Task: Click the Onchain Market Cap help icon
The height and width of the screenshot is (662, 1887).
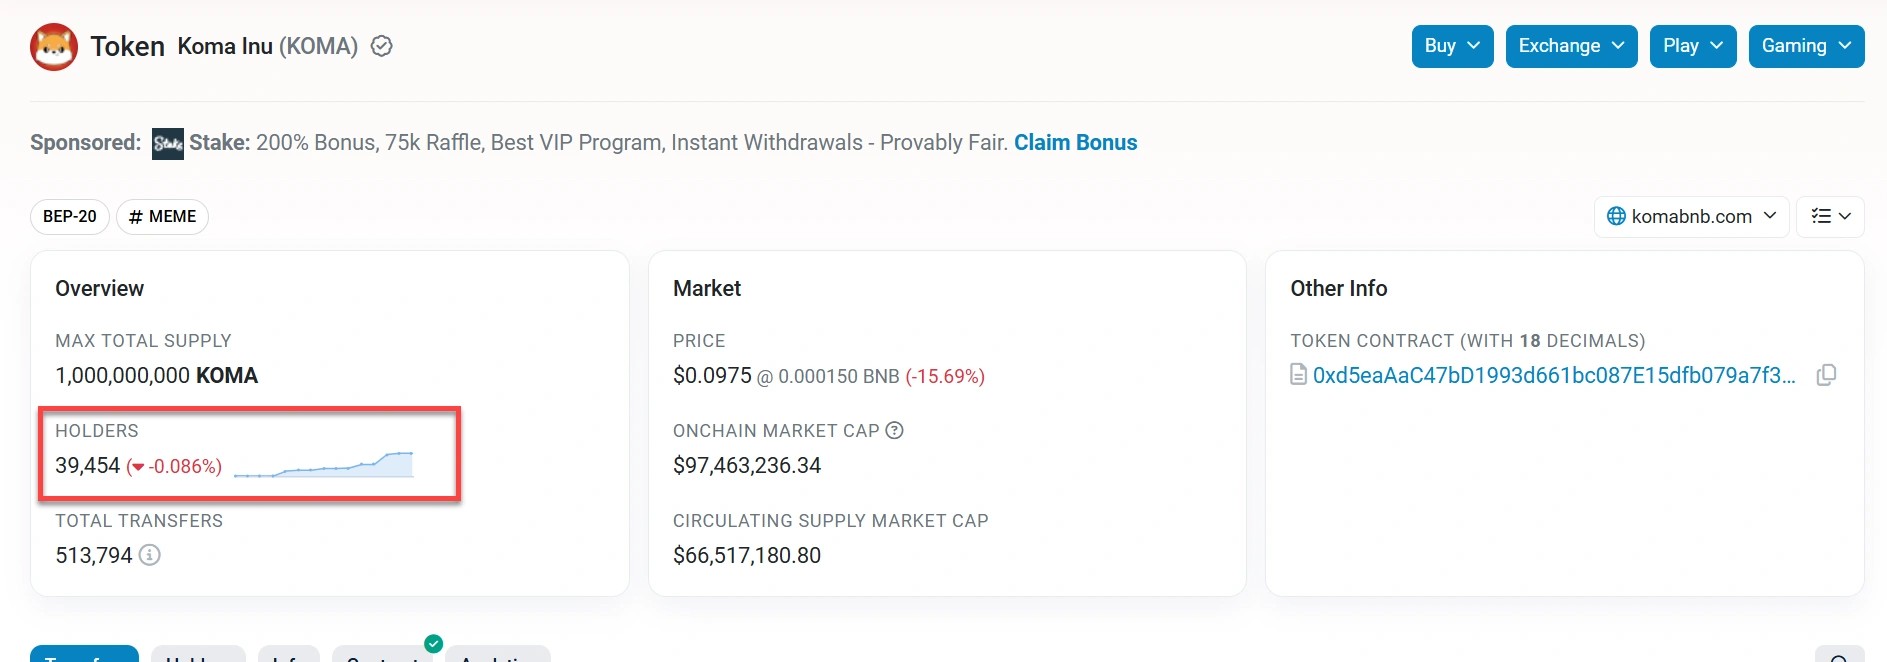Action: click(x=895, y=430)
